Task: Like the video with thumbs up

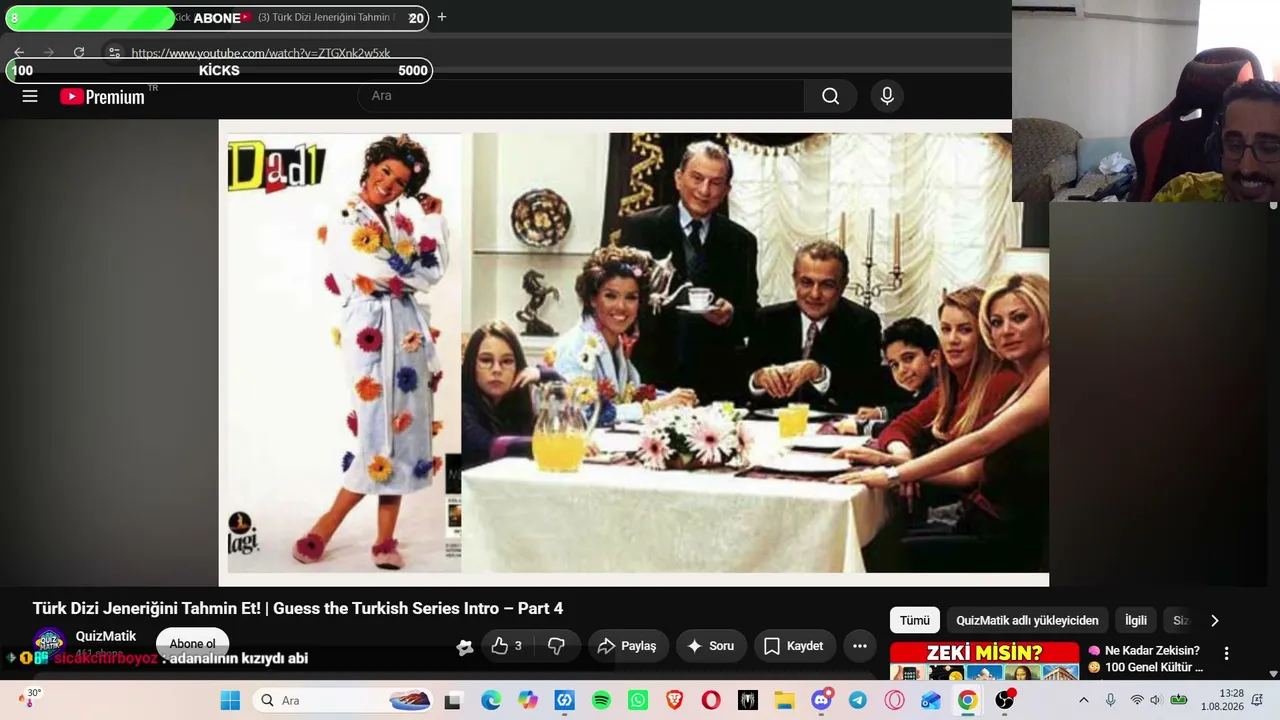Action: pyautogui.click(x=507, y=646)
